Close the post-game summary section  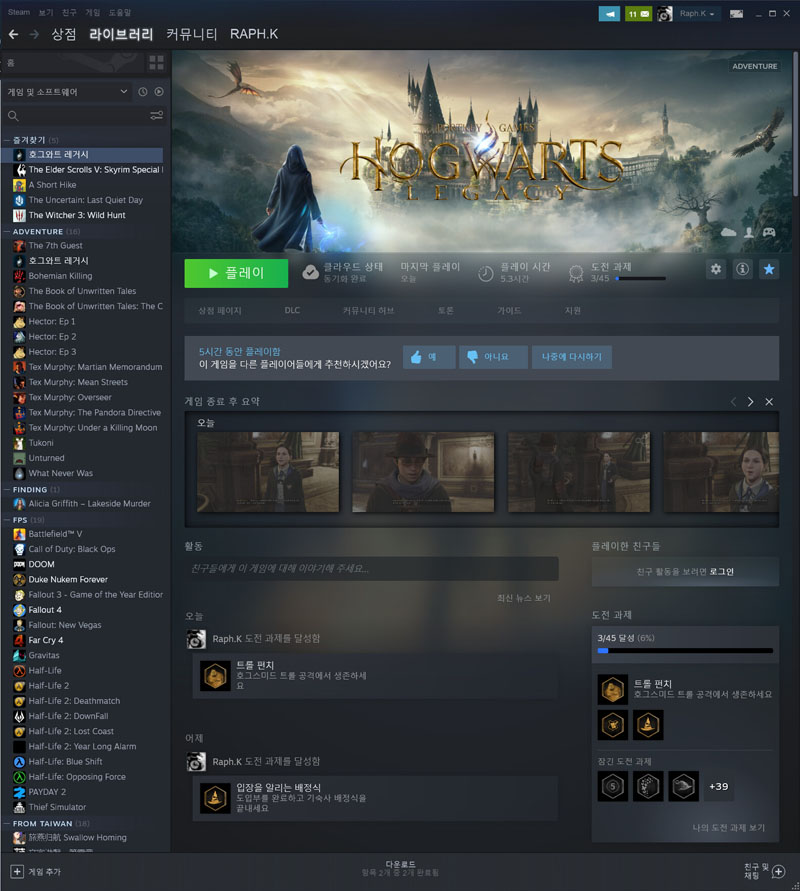pos(769,402)
